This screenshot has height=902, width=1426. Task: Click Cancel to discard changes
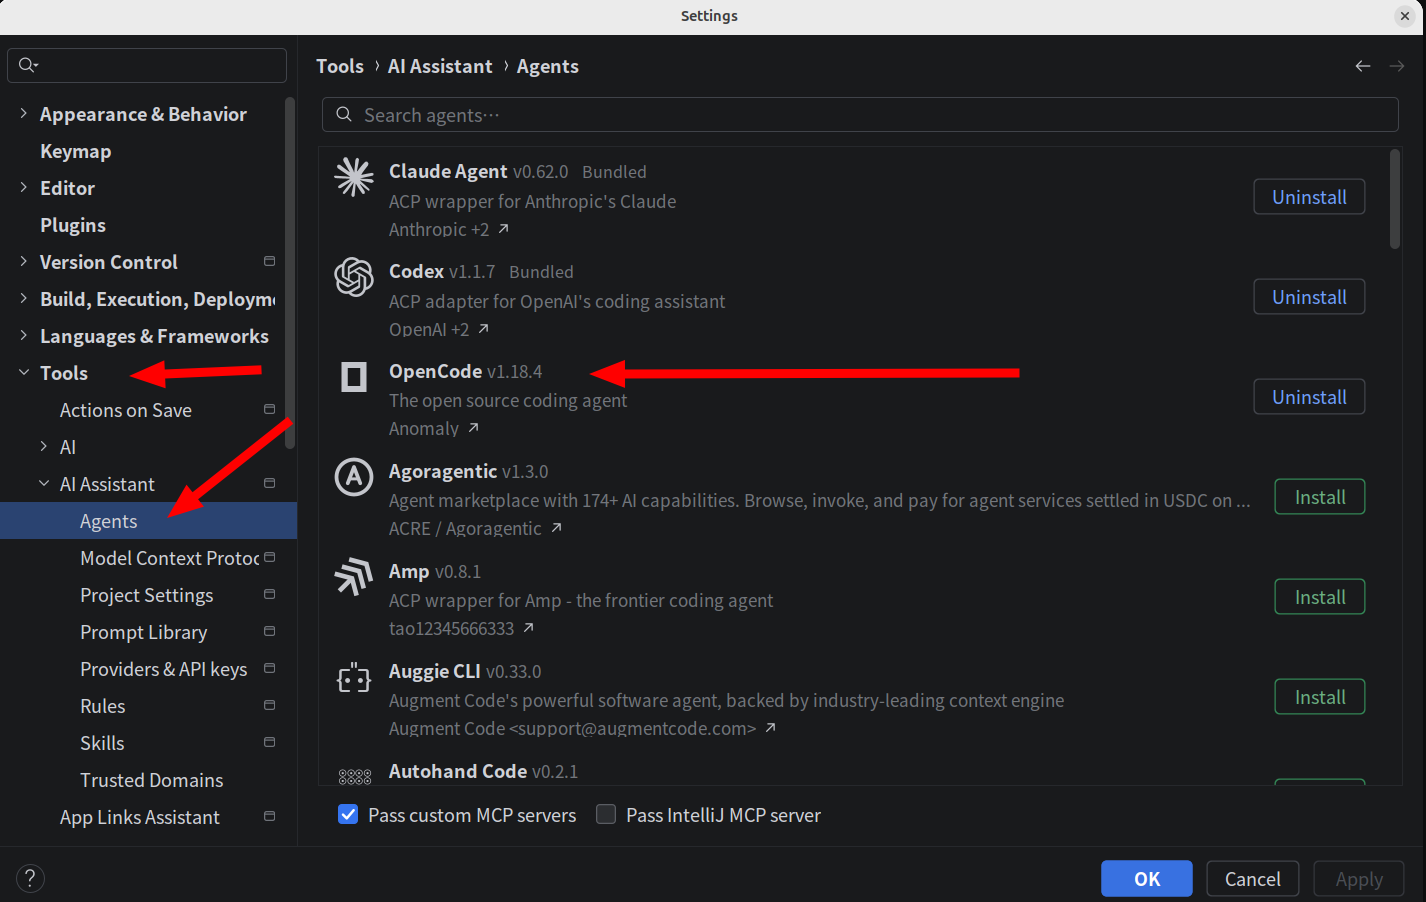coord(1252,879)
